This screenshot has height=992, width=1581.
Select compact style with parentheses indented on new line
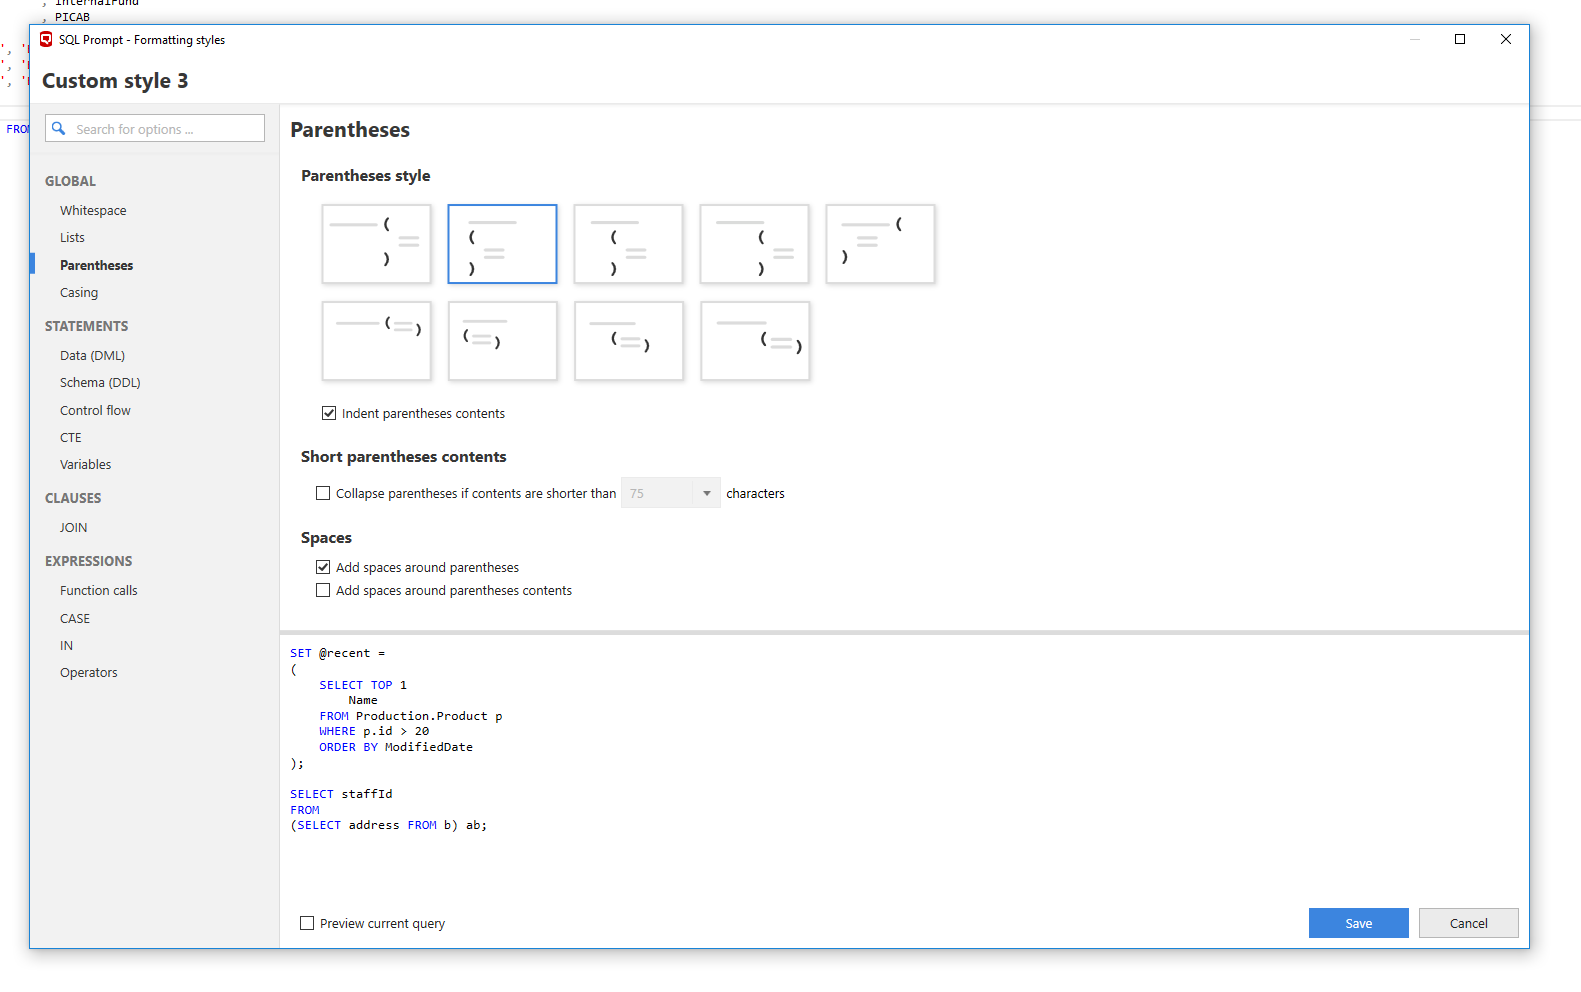[629, 341]
